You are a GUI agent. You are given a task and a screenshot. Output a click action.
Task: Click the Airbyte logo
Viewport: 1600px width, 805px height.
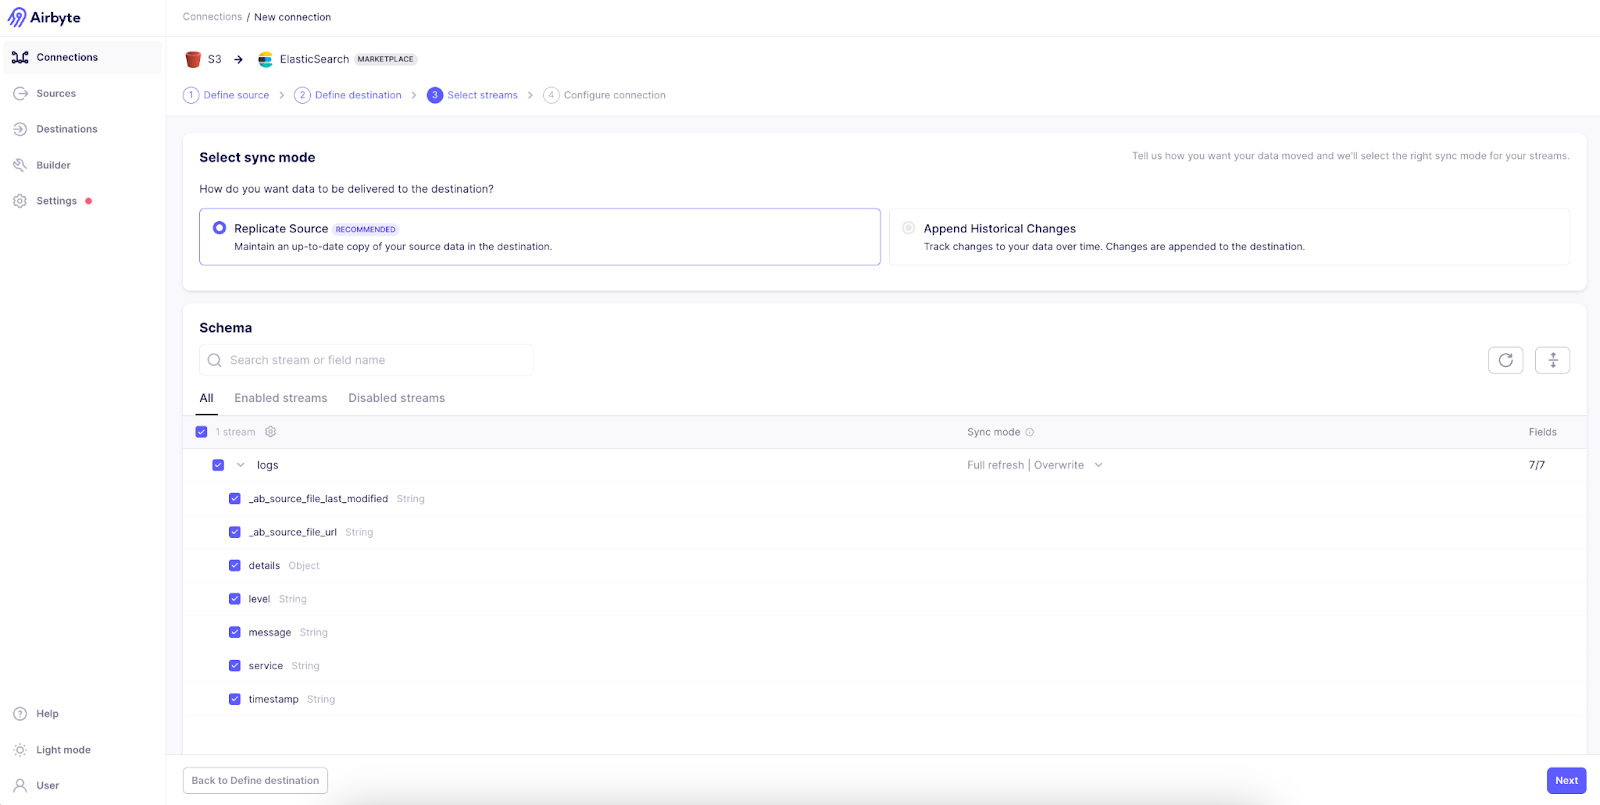44,18
